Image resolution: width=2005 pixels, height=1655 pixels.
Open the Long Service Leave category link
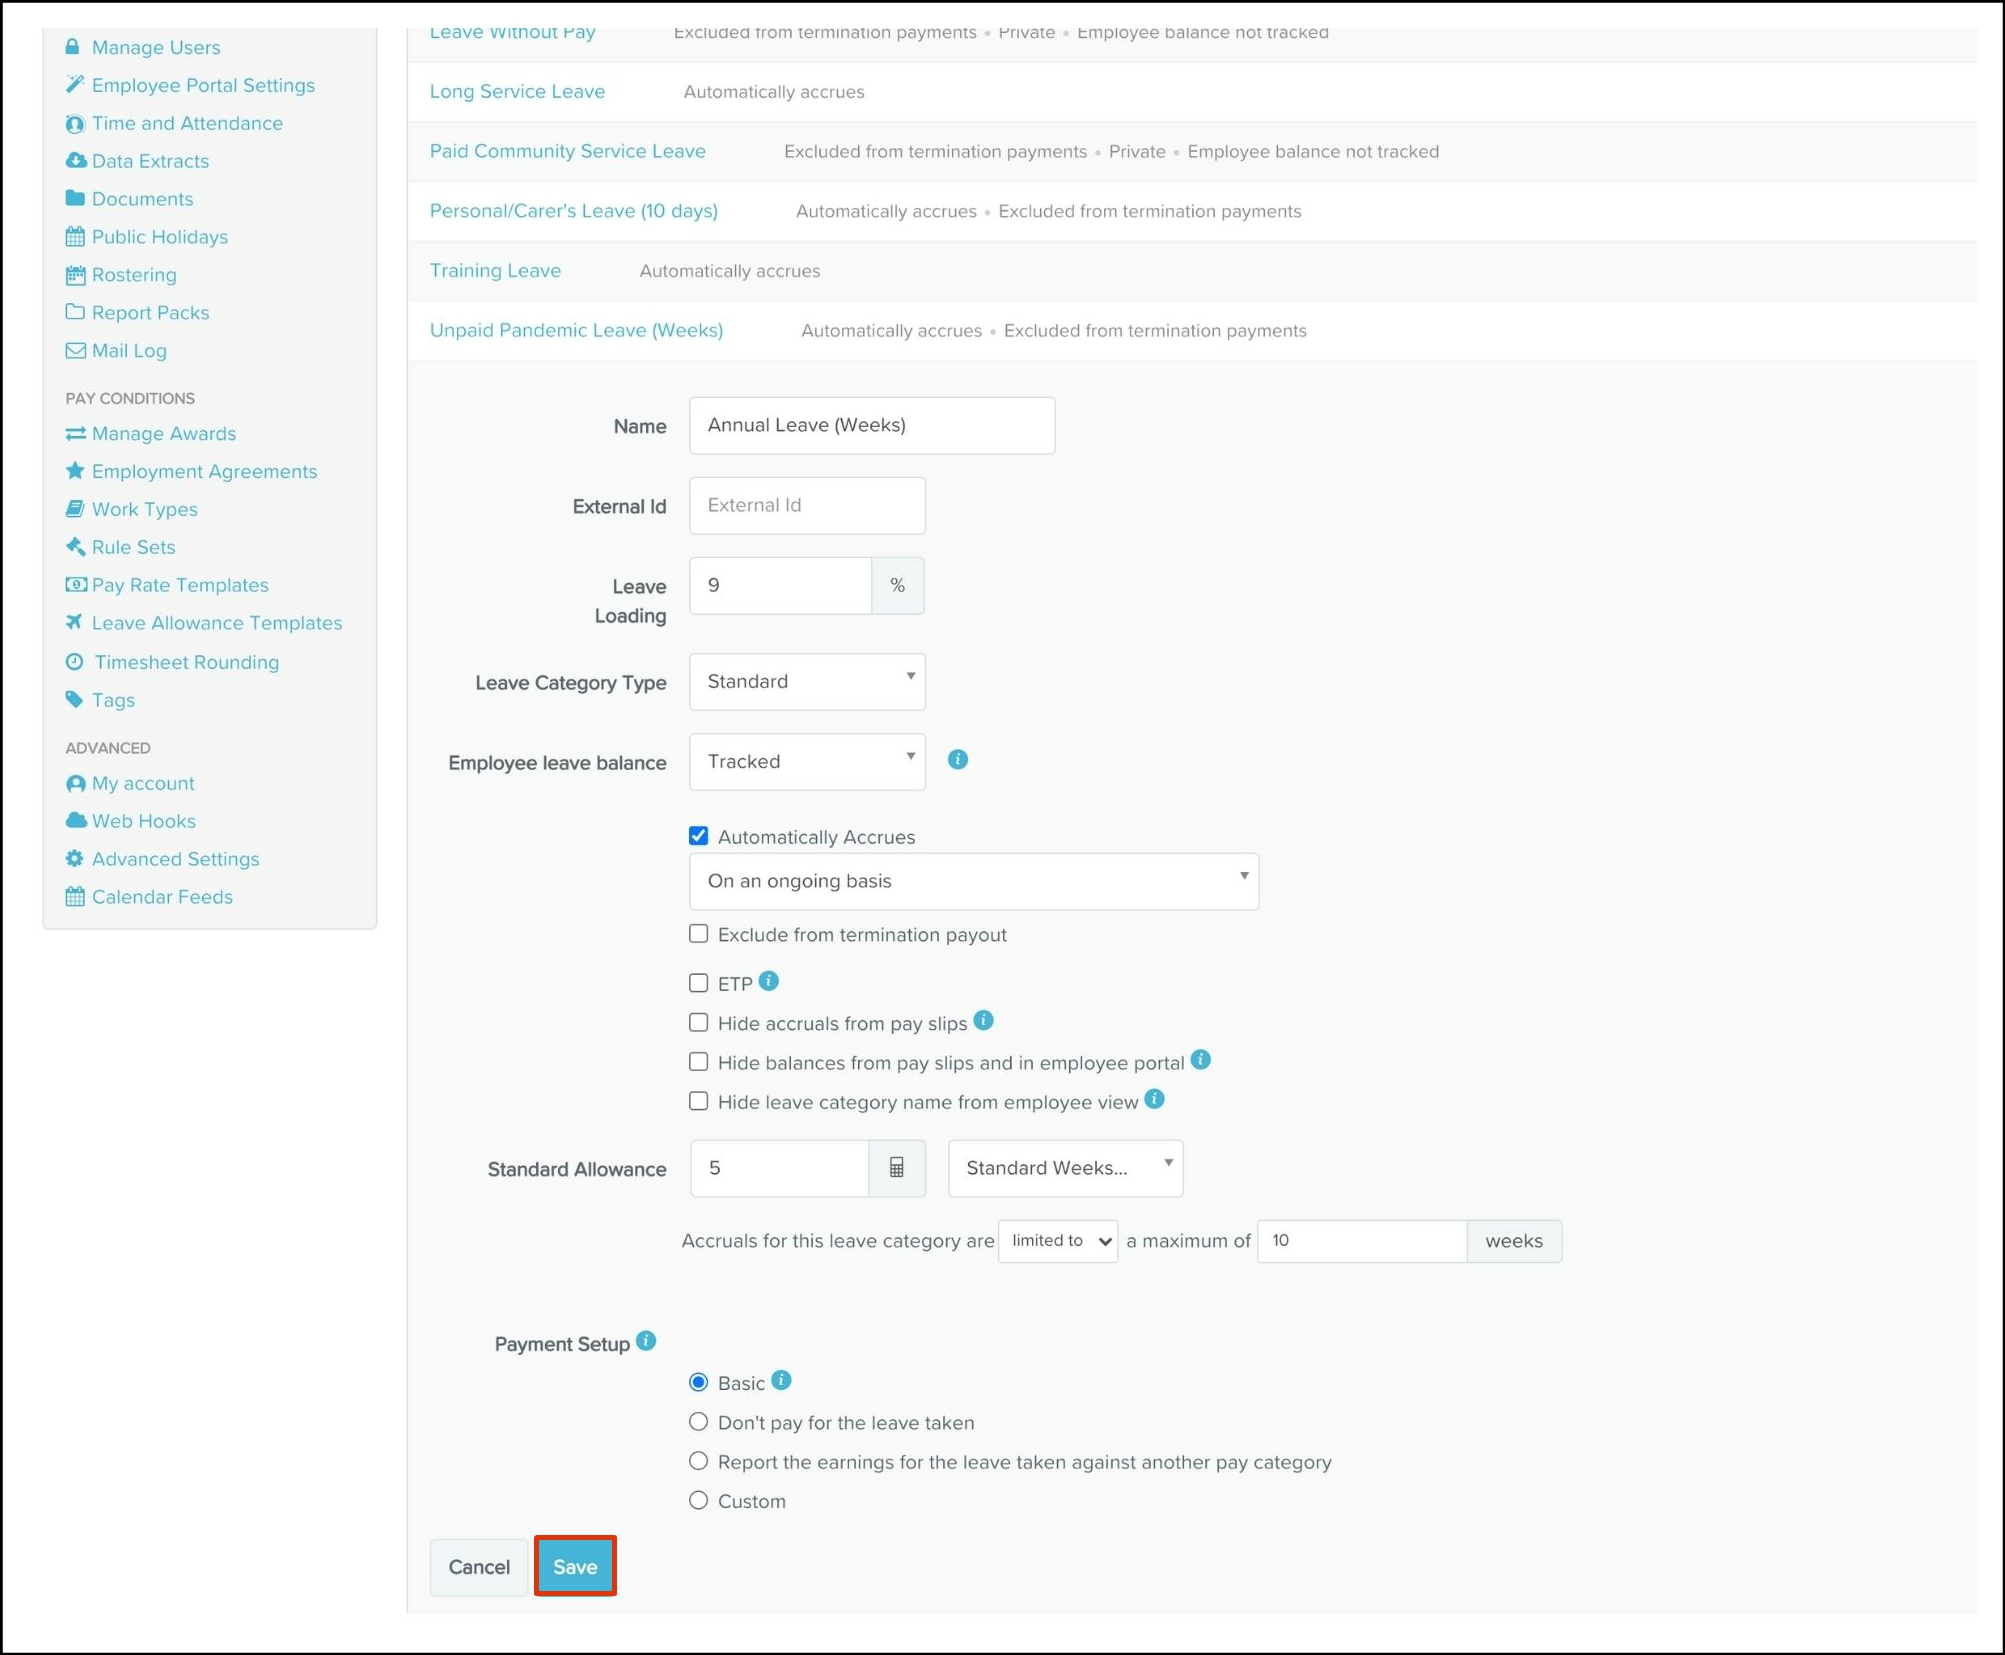(516, 91)
